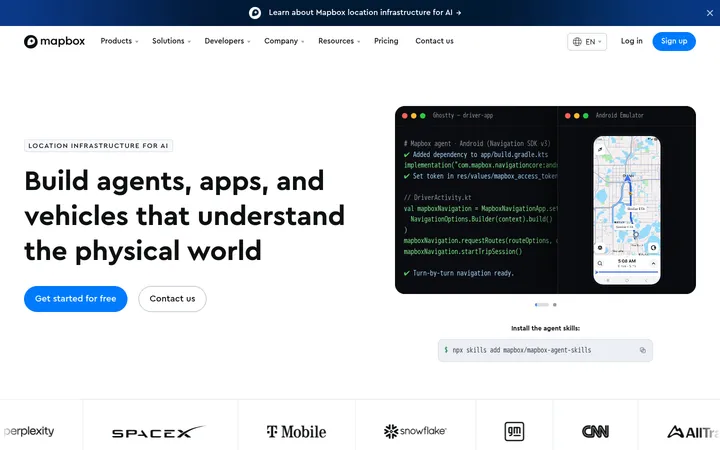This screenshot has width=720, height=450.
Task: Expand the Resources menu
Action: (339, 41)
